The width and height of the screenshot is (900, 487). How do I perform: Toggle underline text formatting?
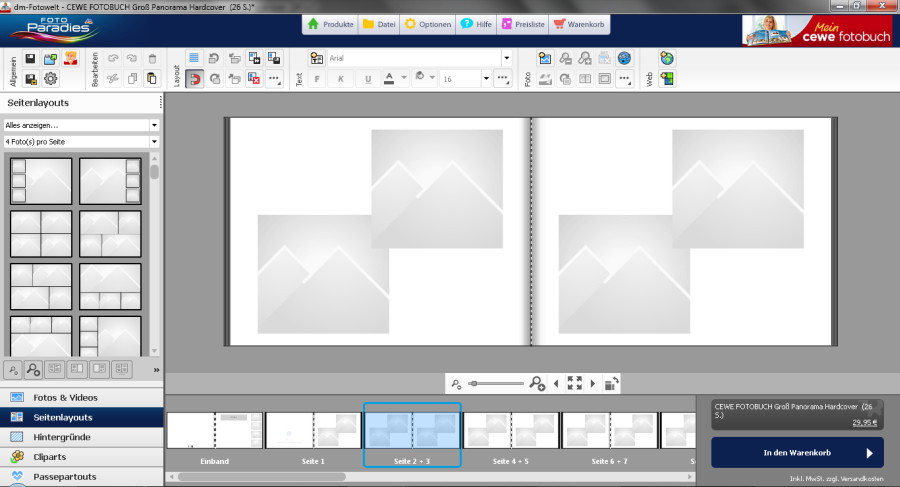pyautogui.click(x=367, y=78)
